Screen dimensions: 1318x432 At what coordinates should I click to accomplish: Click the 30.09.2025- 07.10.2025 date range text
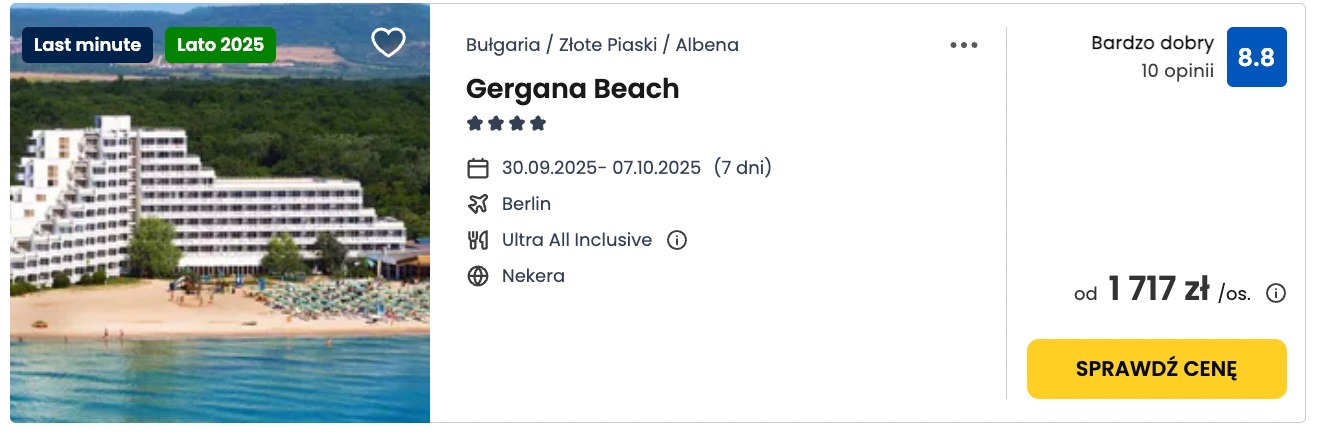pyautogui.click(x=601, y=168)
